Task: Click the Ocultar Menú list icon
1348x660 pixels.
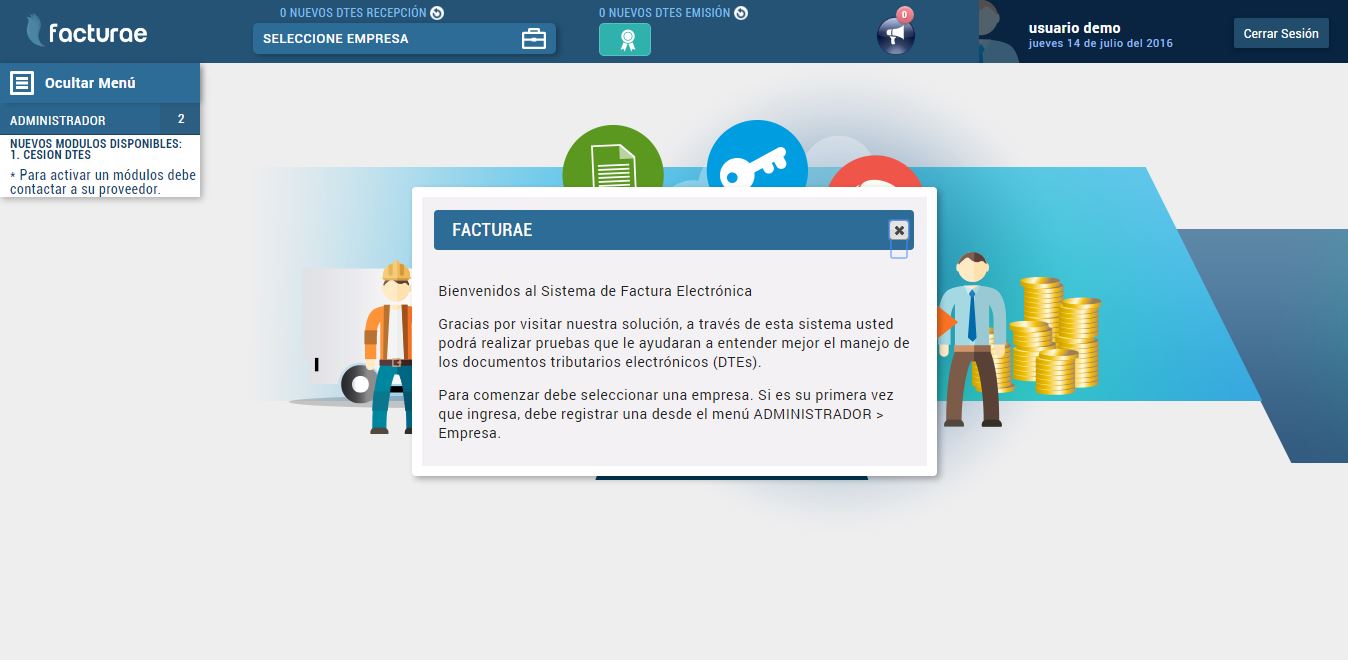Action: [22, 83]
